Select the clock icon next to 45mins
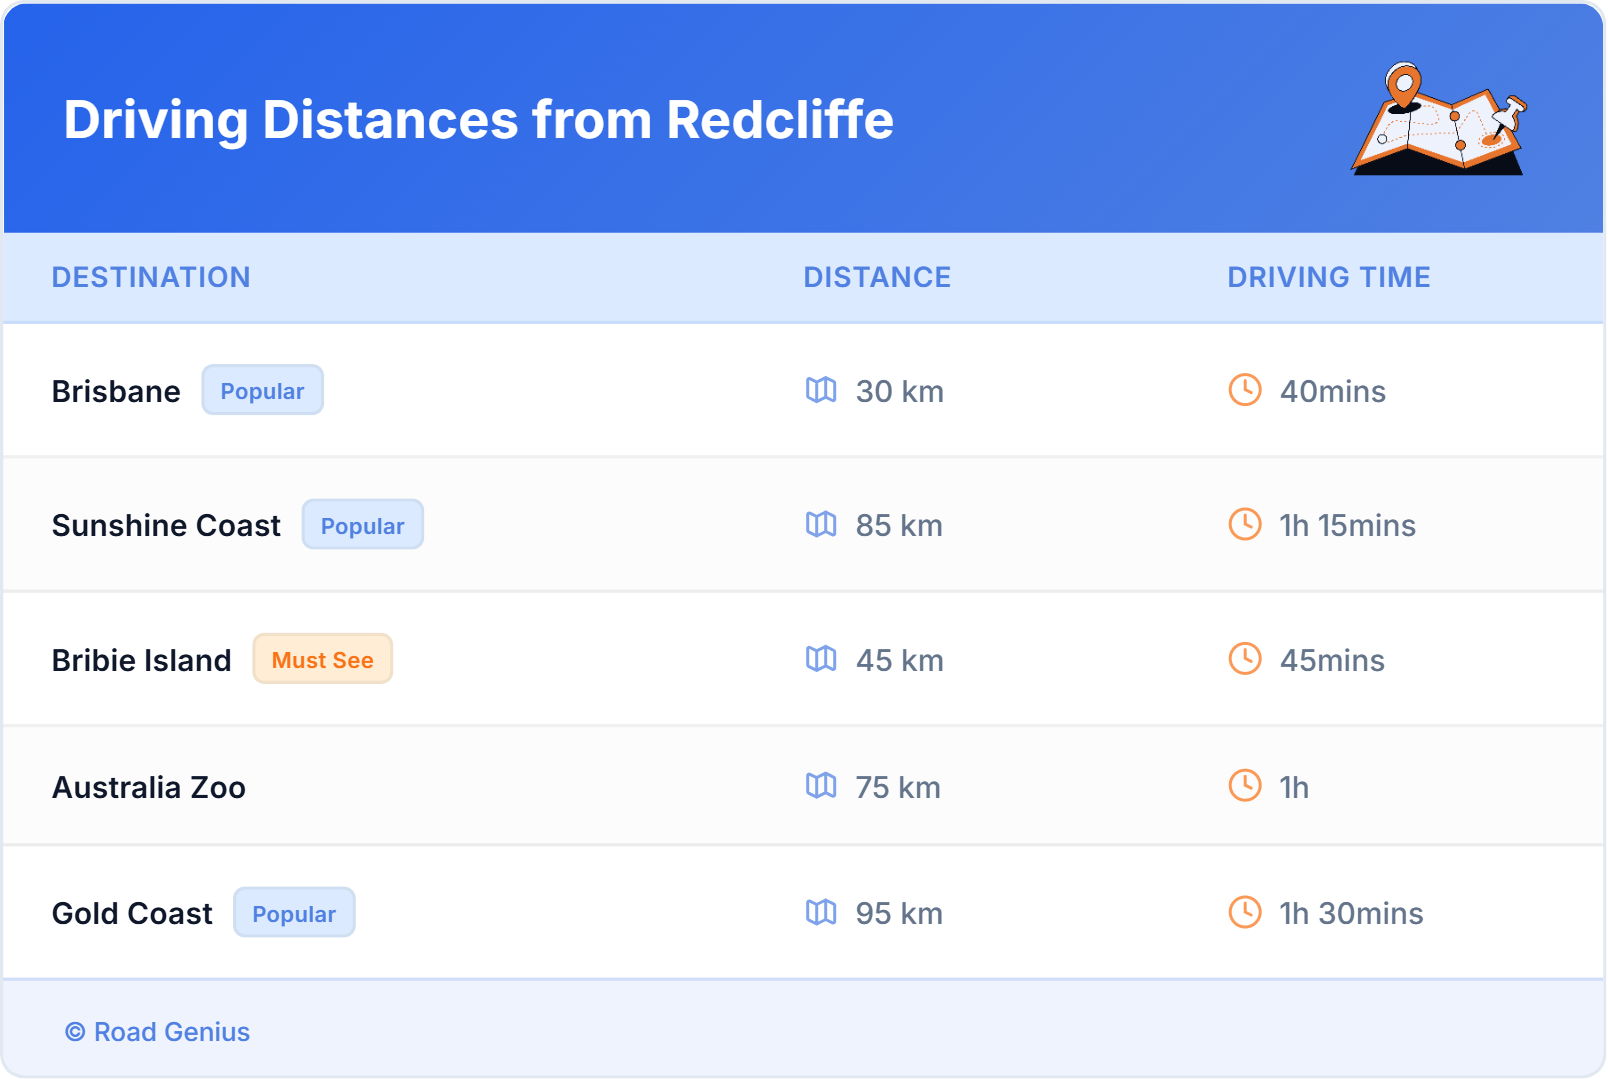This screenshot has height=1080, width=1608. pyautogui.click(x=1244, y=660)
